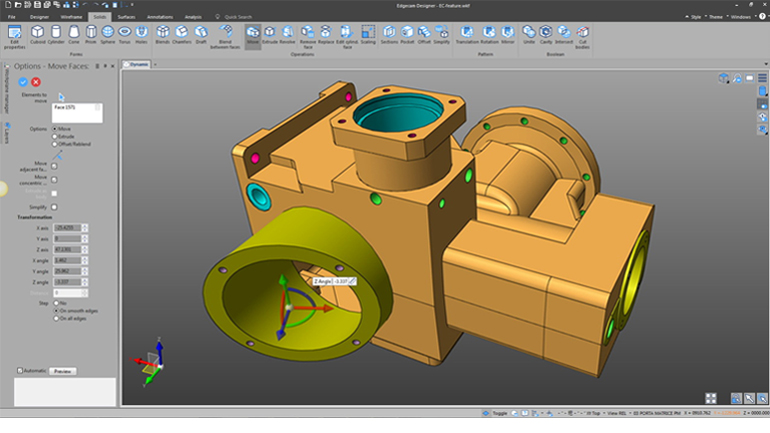Switch to the Analysis tab
This screenshot has height=433, width=770.
pyautogui.click(x=193, y=17)
